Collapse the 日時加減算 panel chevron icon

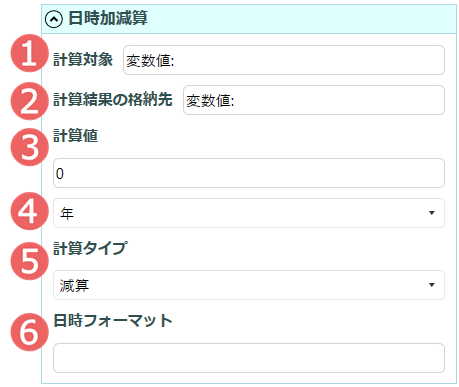pos(54,19)
